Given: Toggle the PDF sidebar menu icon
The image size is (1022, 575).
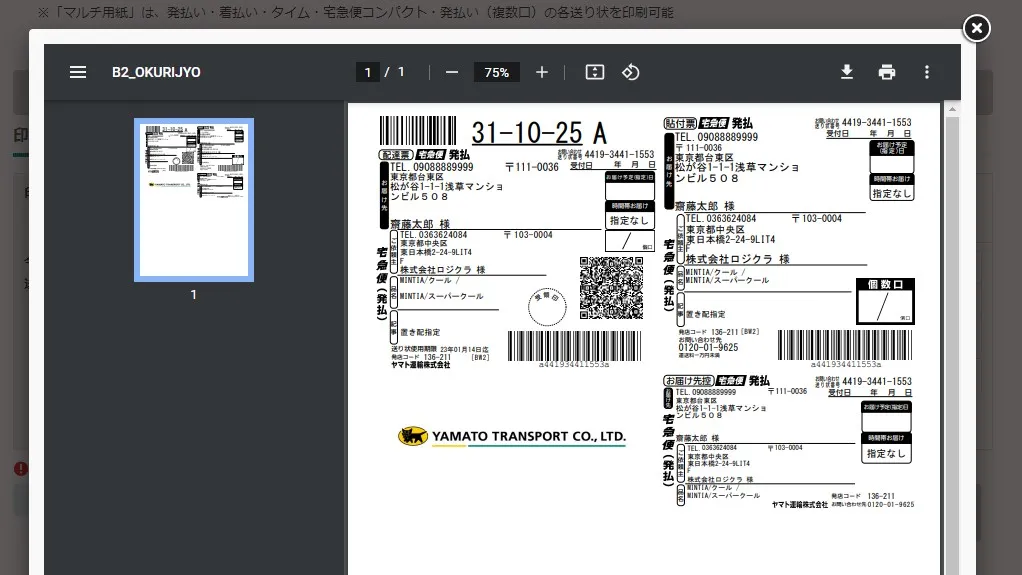Looking at the screenshot, I should click(x=78, y=72).
